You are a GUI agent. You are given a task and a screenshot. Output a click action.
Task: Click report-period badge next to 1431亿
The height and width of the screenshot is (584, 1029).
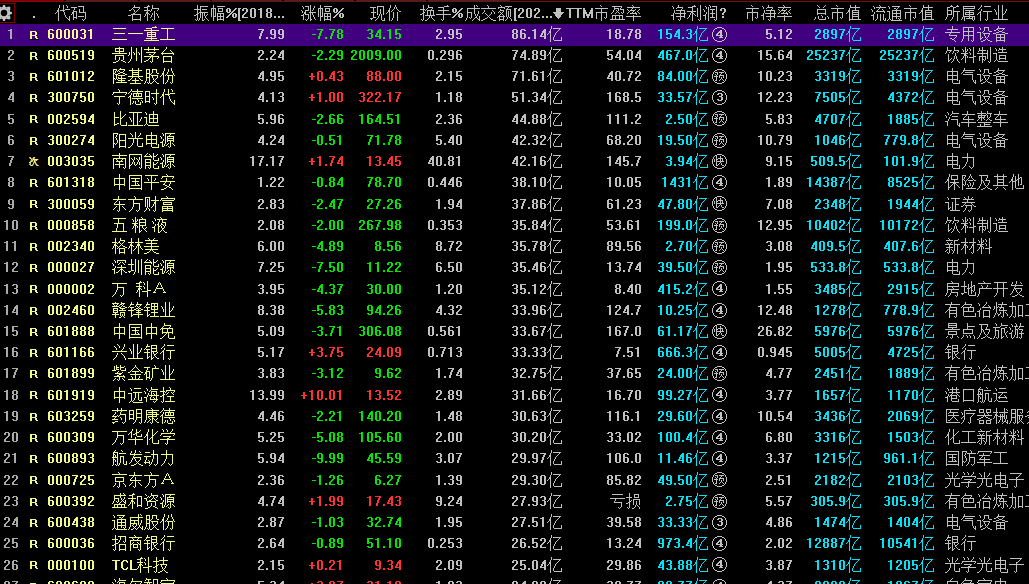[720, 182]
